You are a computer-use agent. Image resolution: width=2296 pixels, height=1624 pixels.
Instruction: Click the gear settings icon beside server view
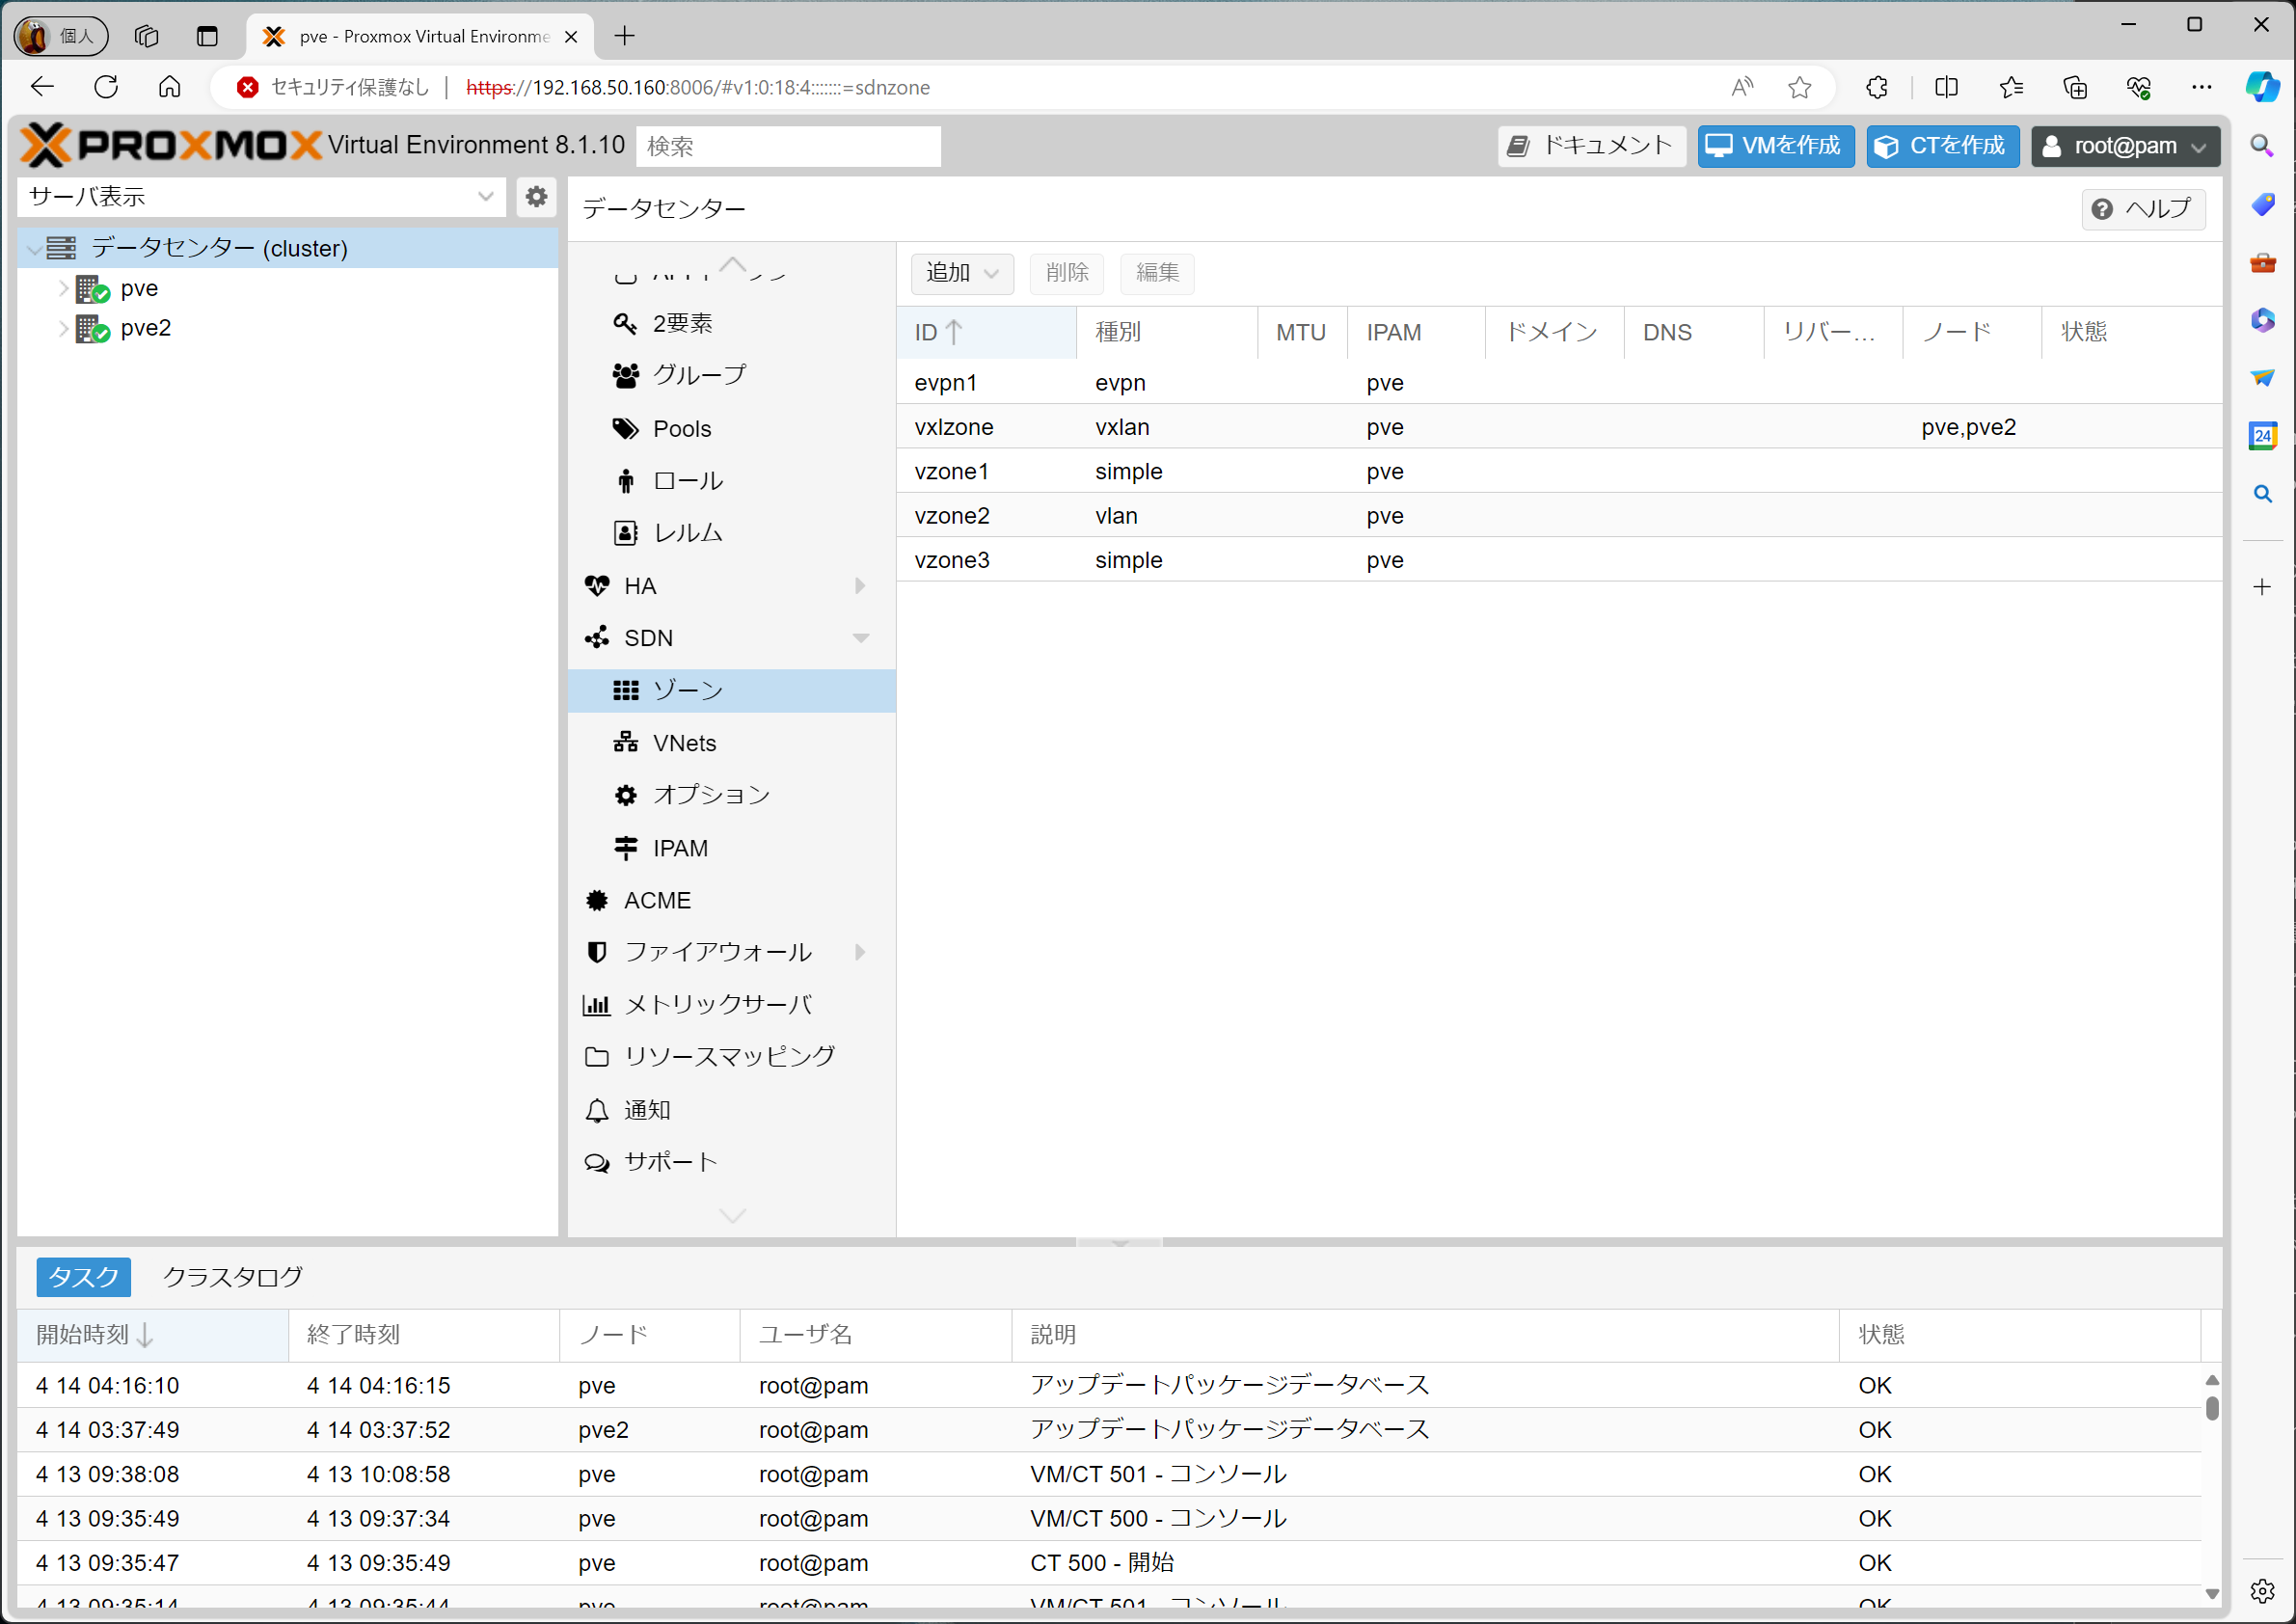point(536,196)
